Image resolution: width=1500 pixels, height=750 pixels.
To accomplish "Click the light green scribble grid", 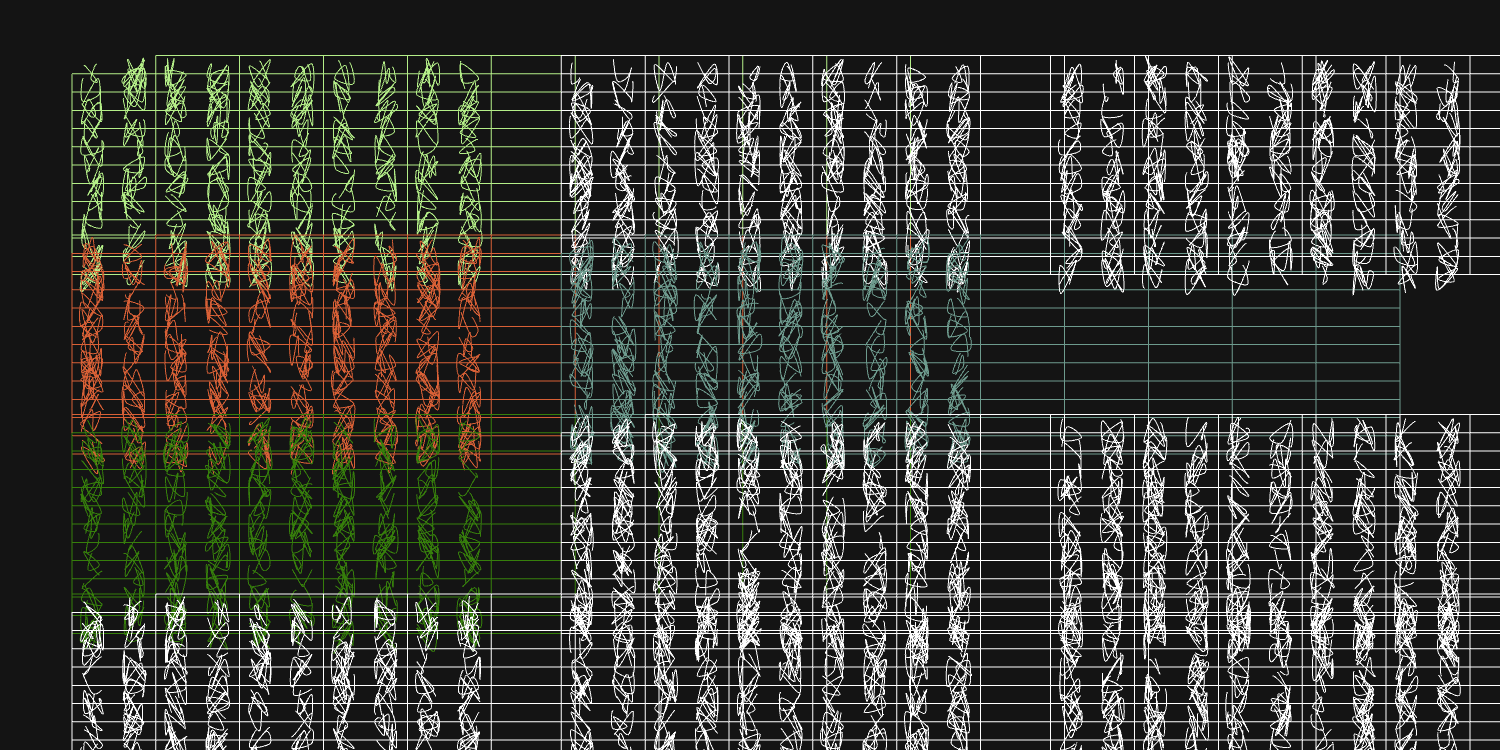I will click(280, 150).
